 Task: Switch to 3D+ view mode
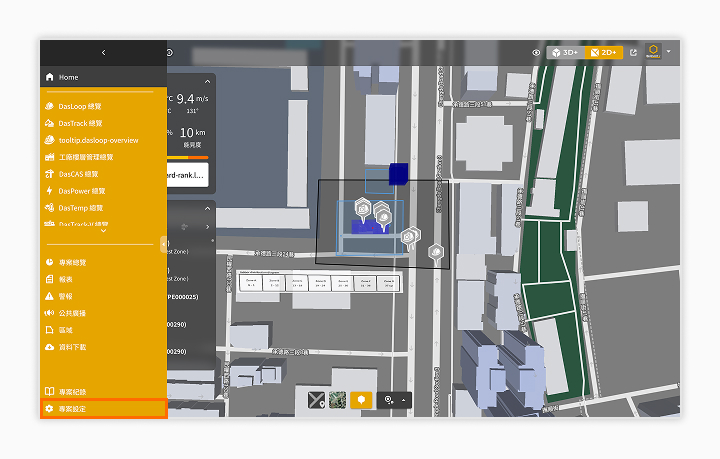pyautogui.click(x=565, y=53)
